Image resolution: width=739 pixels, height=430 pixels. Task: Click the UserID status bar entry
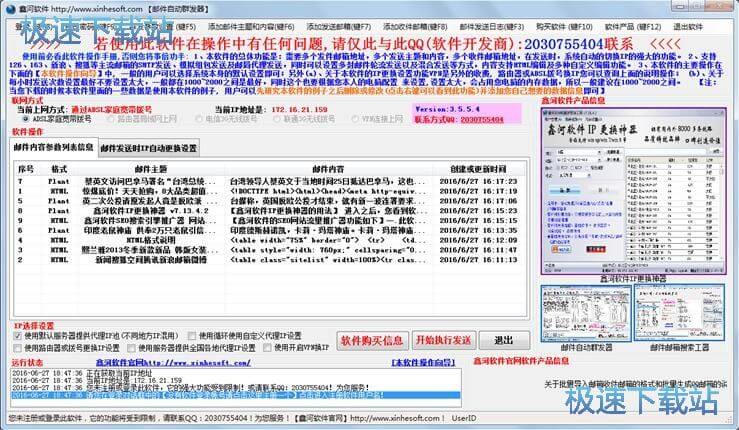coord(464,418)
